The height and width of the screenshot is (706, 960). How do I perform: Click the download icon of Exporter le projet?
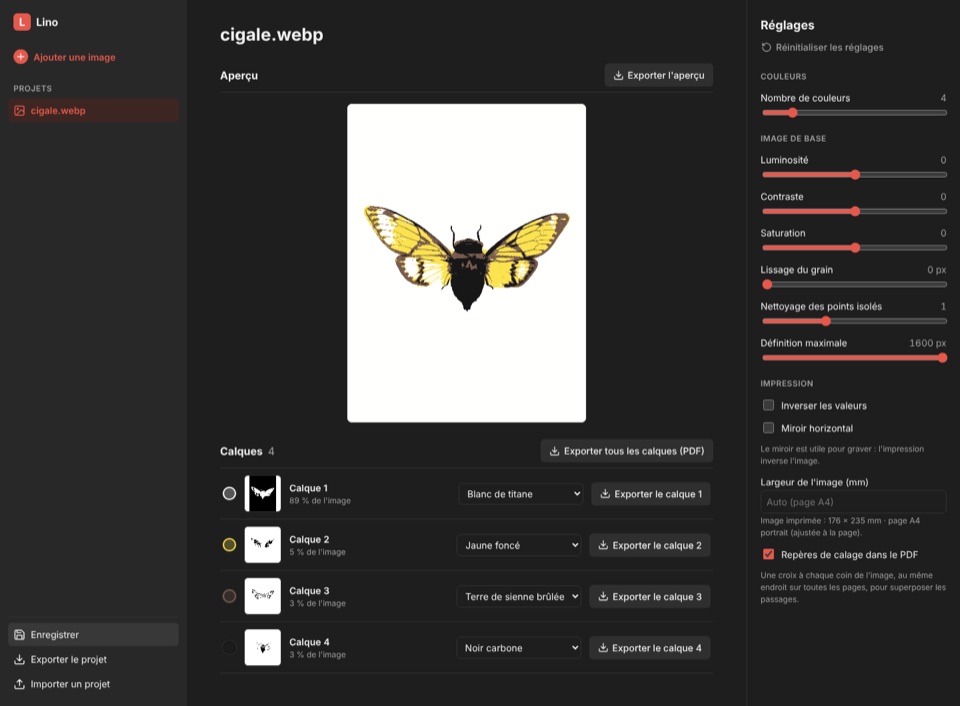tap(20, 659)
